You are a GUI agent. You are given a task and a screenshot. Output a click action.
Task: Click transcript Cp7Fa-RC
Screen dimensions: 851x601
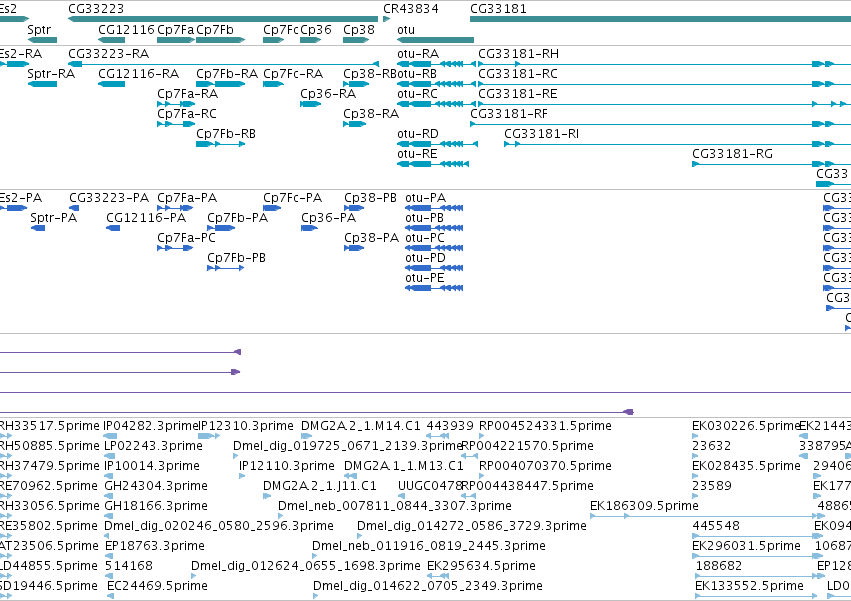176,124
